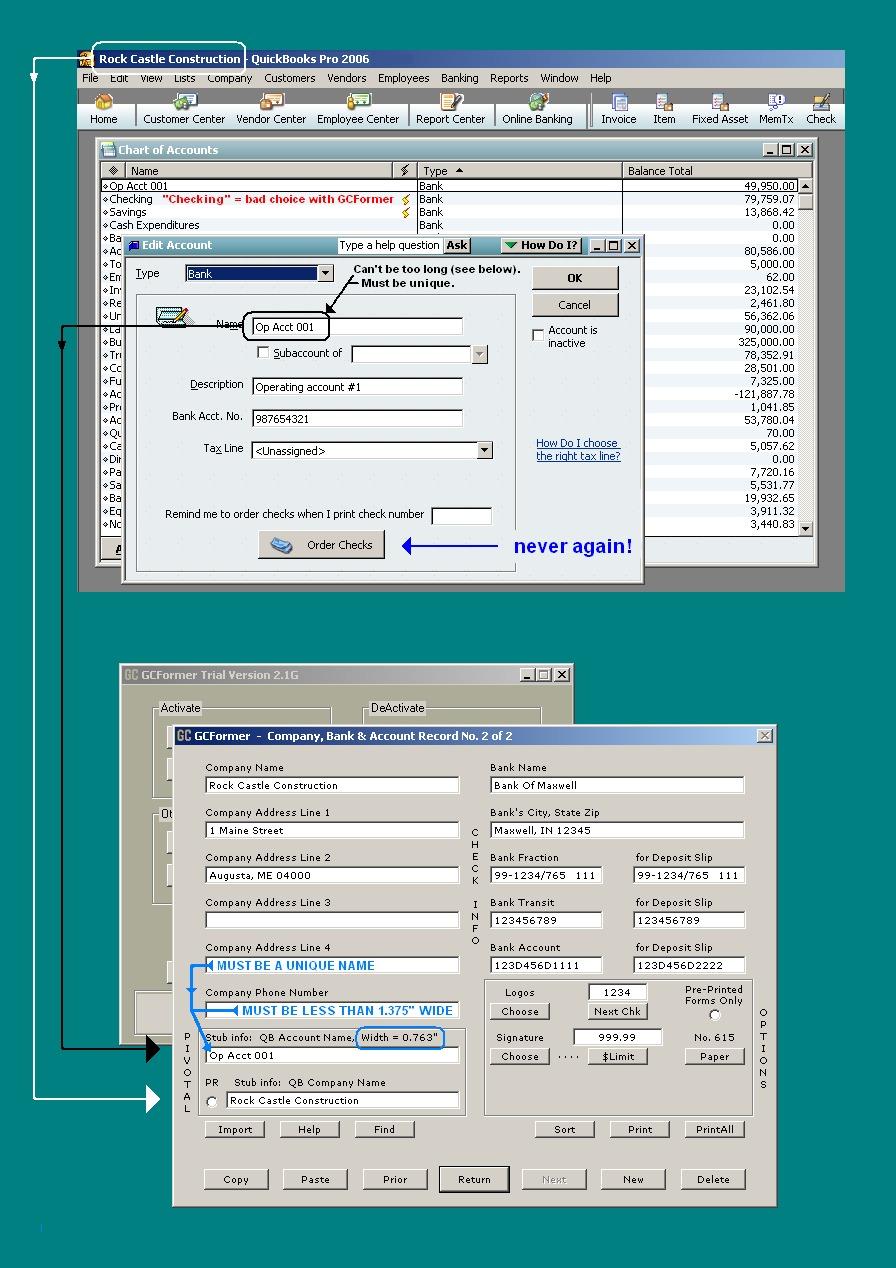Check the Account is inactive box
The width and height of the screenshot is (896, 1268).
pos(539,335)
